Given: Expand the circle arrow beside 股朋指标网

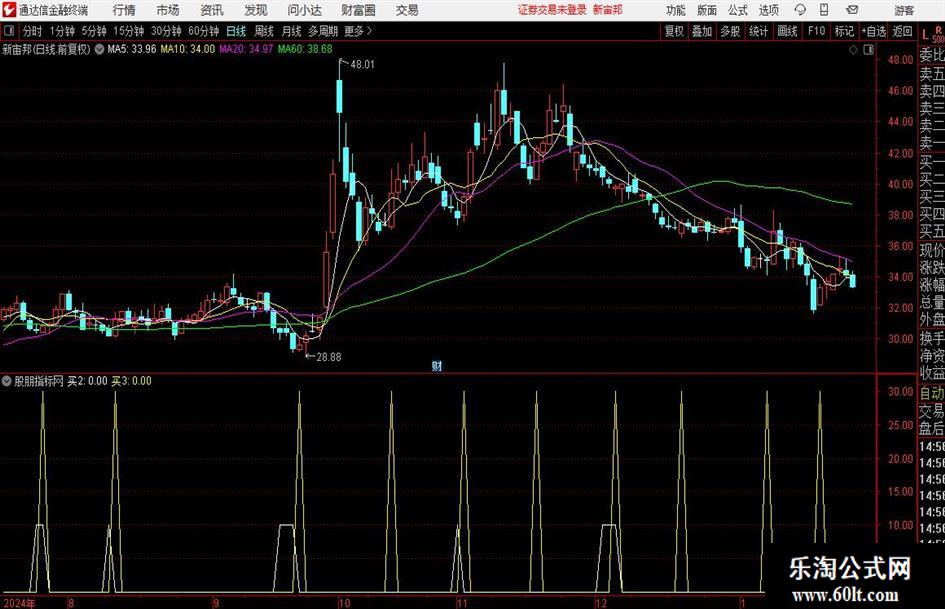Looking at the screenshot, I should 7,381.
